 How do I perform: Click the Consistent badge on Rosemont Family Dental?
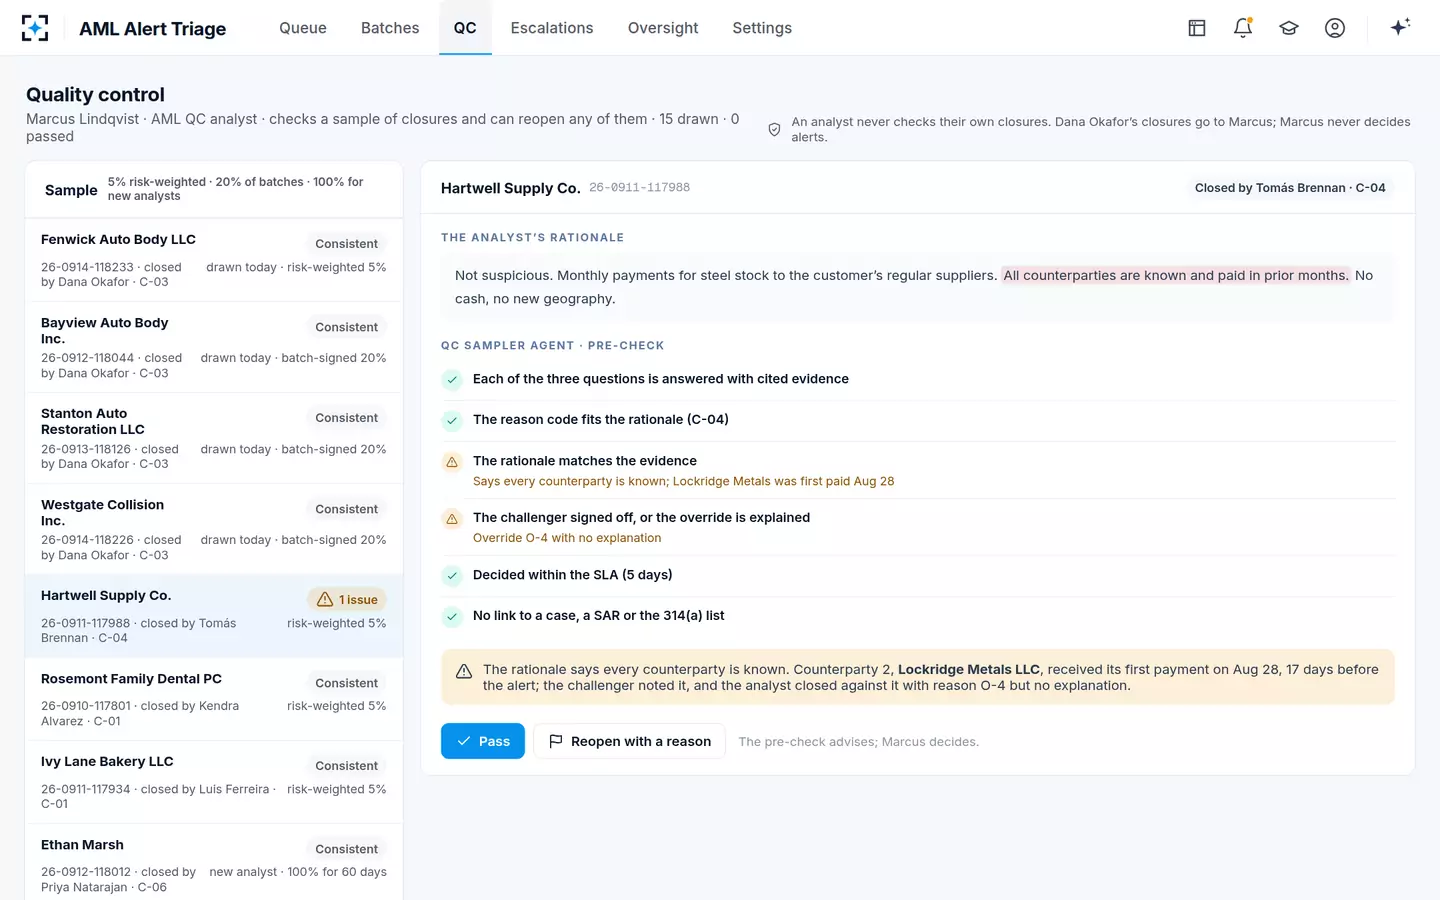(346, 683)
